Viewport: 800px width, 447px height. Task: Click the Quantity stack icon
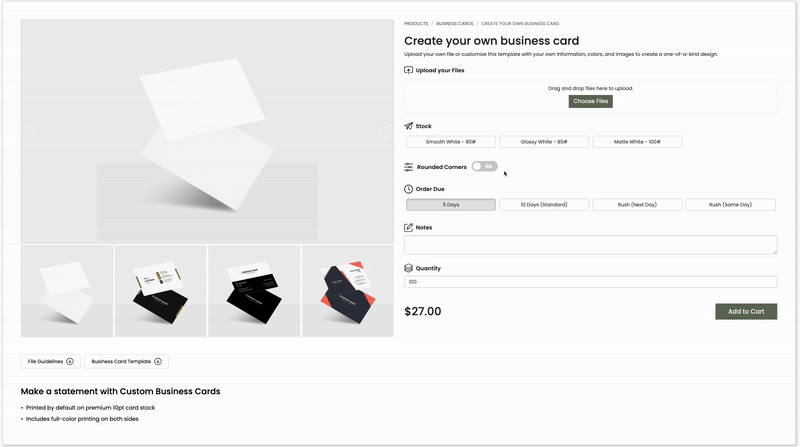click(x=408, y=268)
